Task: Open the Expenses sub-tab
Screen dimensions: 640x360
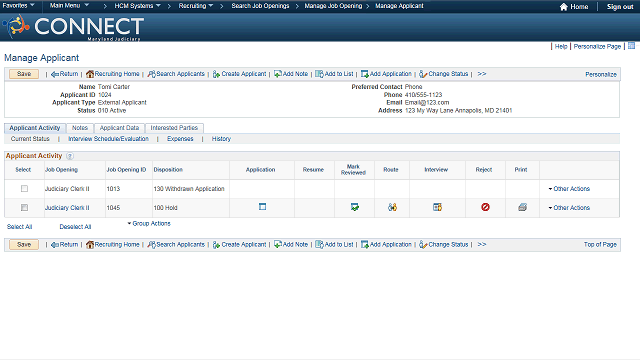Action: 180,139
